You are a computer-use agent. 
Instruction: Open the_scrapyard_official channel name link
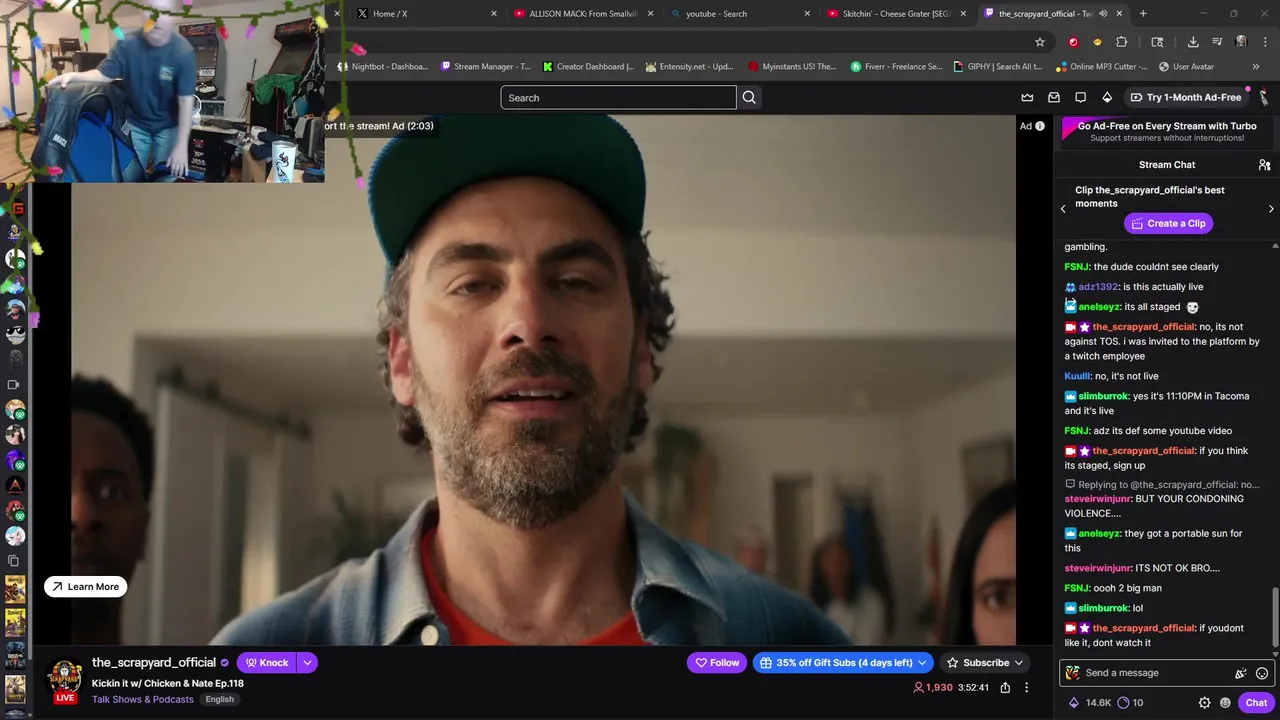pyautogui.click(x=154, y=662)
